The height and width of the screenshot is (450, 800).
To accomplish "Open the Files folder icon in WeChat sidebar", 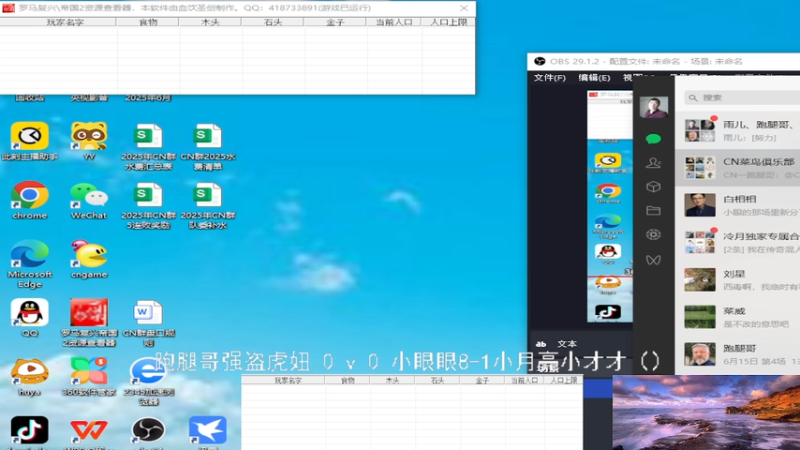I will (x=653, y=210).
